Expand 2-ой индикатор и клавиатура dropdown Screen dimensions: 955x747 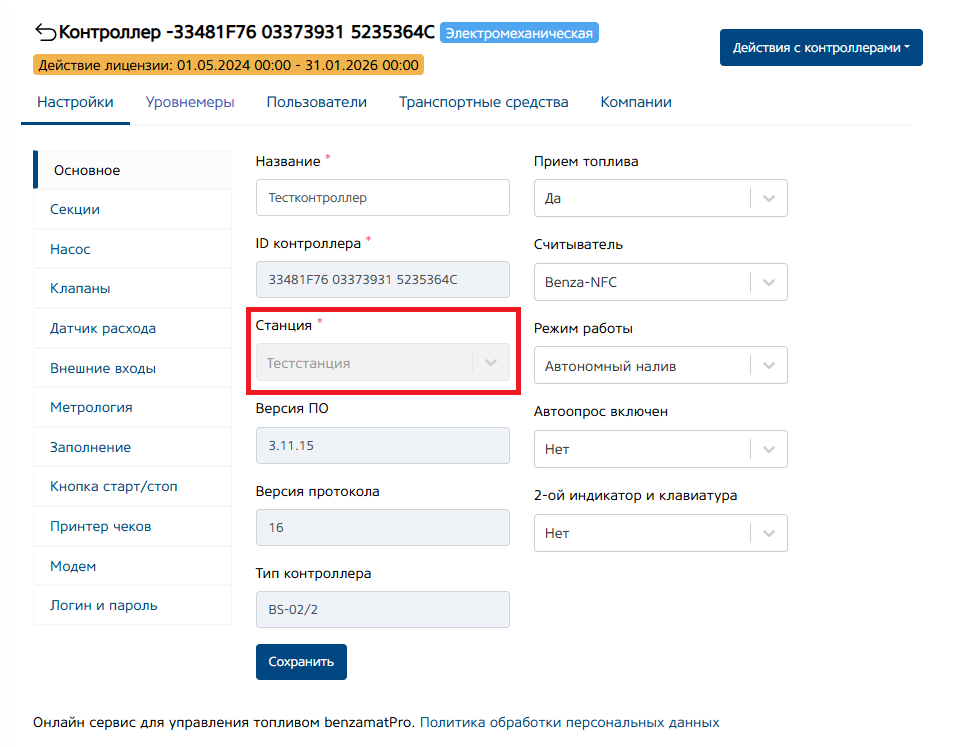768,533
